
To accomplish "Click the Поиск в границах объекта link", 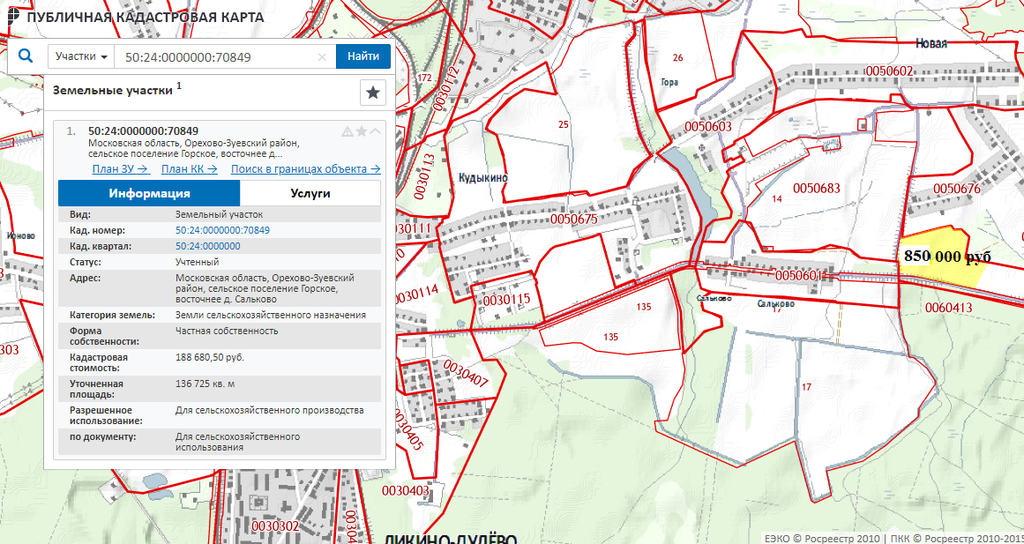I will tap(305, 169).
